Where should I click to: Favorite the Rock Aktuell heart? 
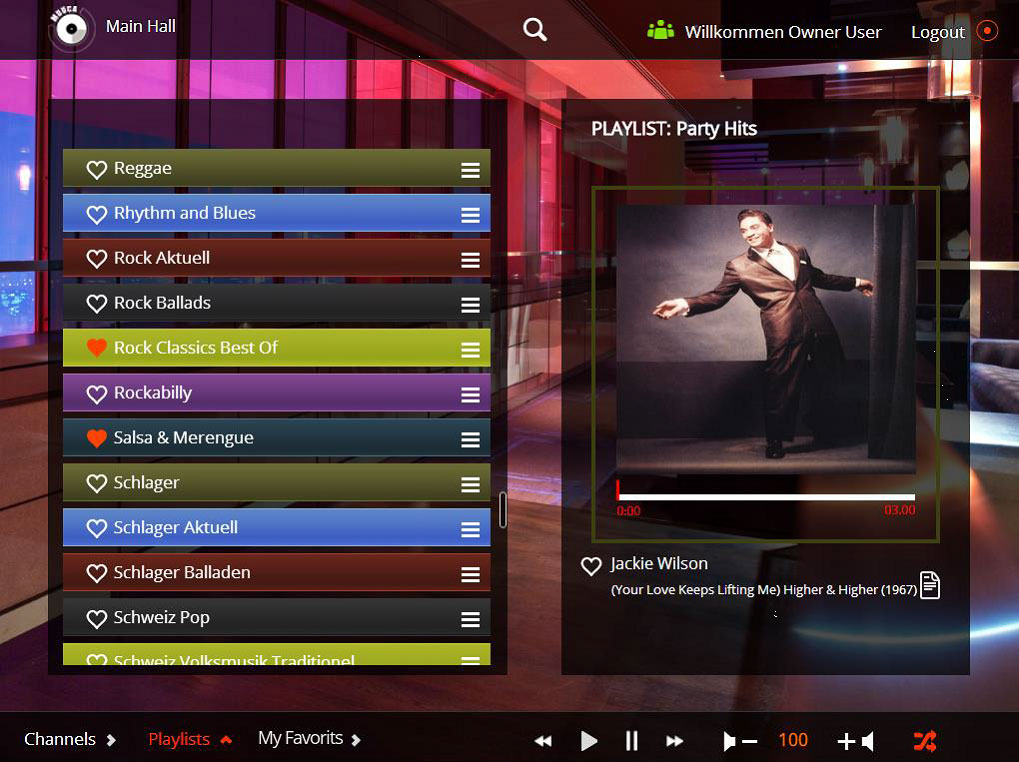[97, 259]
